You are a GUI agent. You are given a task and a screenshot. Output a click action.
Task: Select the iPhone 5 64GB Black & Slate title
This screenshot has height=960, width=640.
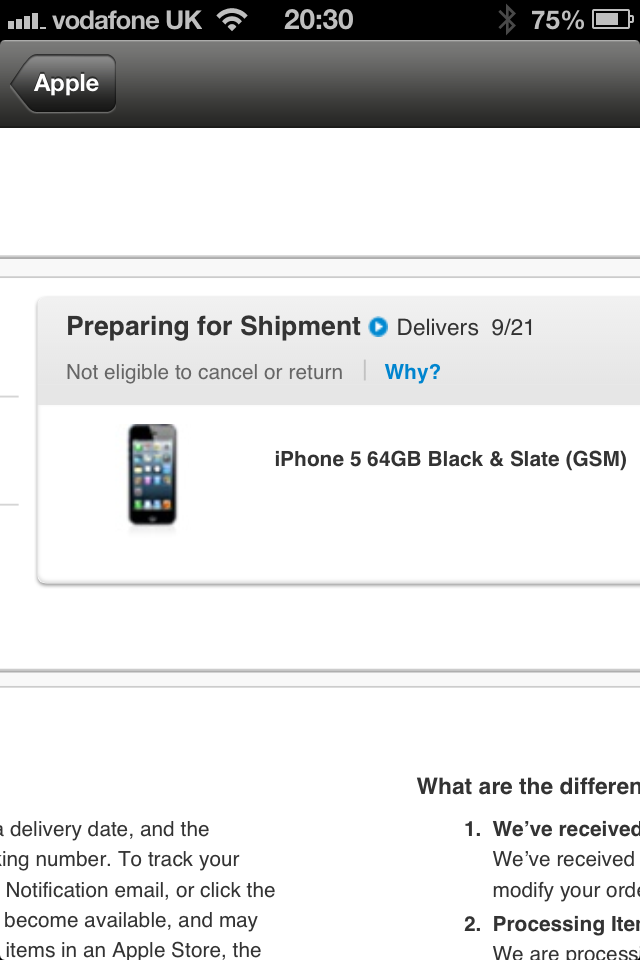pos(450,459)
